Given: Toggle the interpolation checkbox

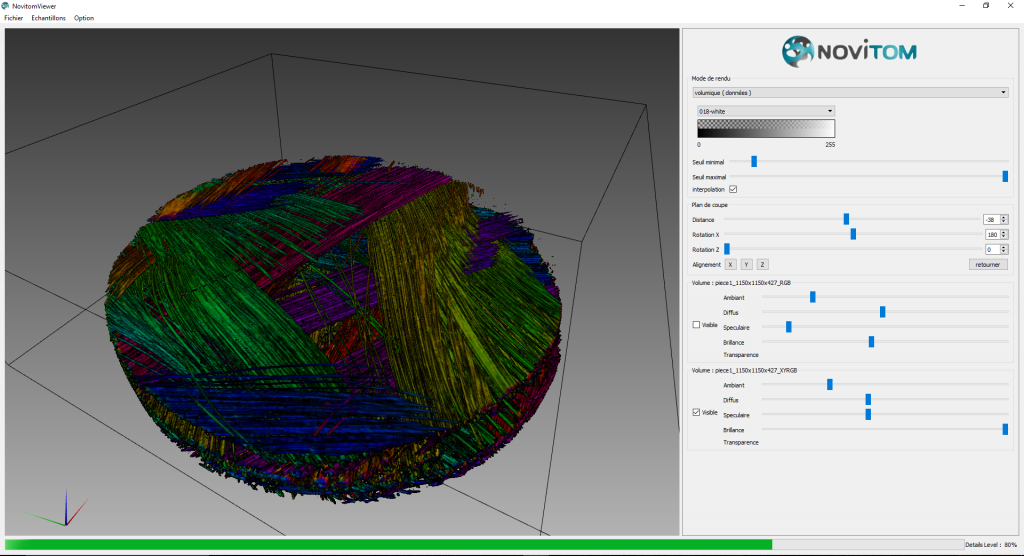Looking at the screenshot, I should 733,189.
